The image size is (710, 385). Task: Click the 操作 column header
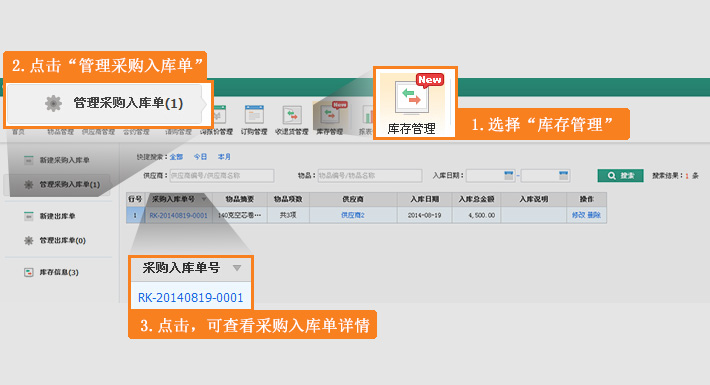586,199
